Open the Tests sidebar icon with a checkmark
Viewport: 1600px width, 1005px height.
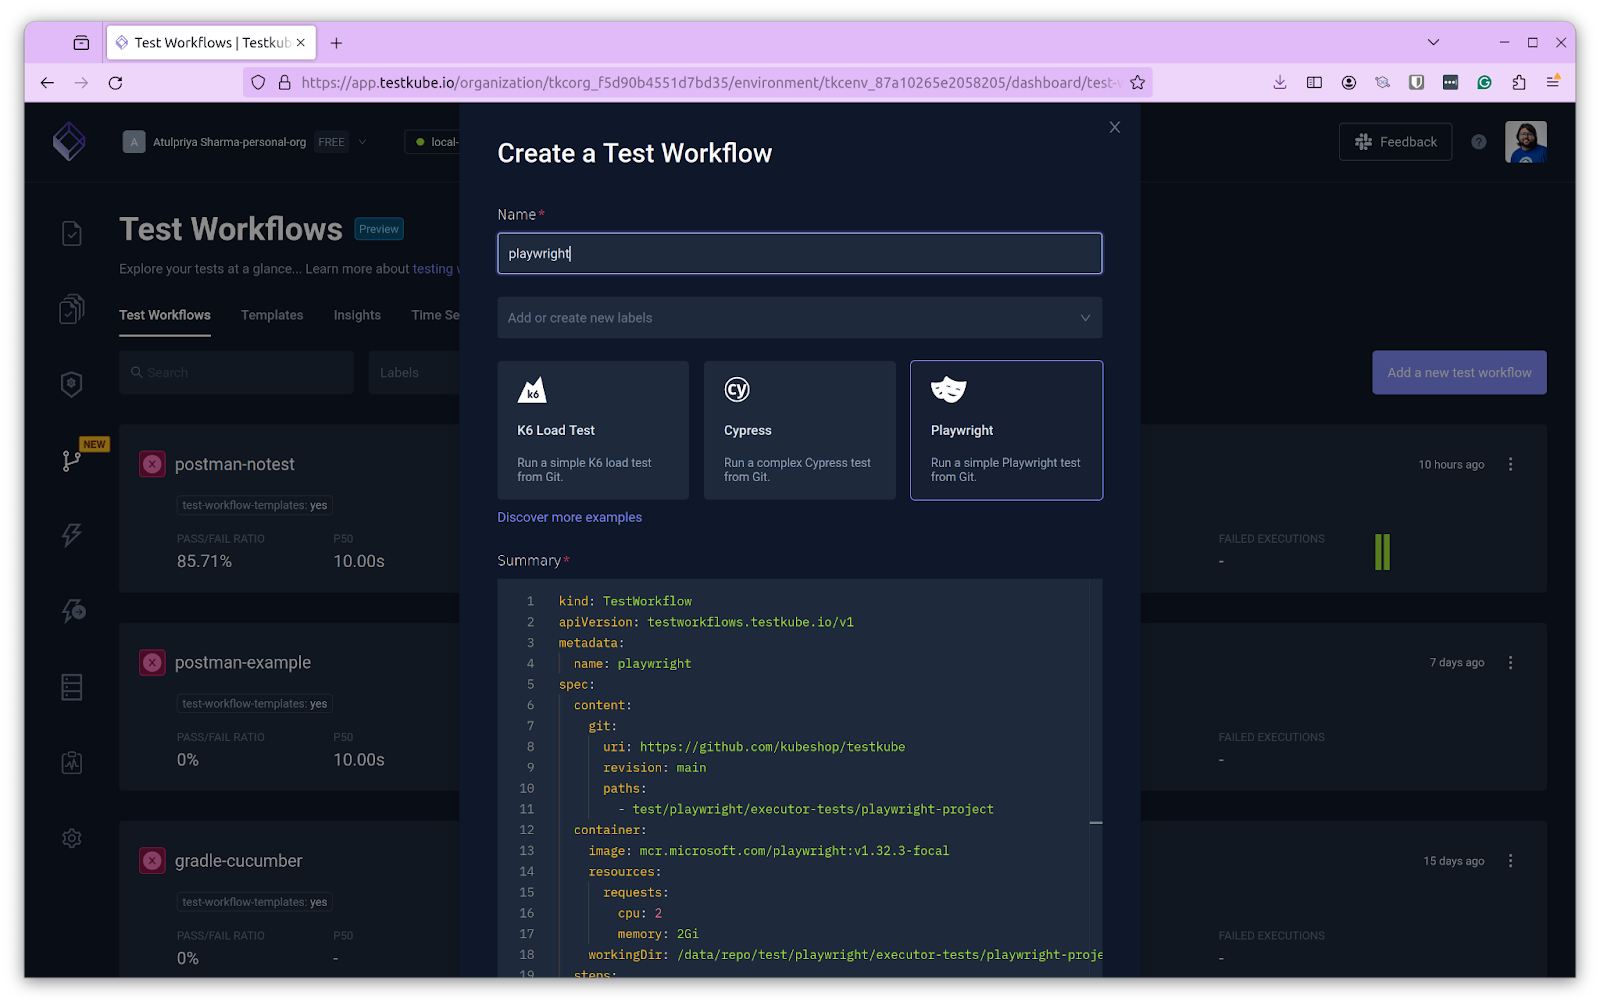click(x=71, y=233)
